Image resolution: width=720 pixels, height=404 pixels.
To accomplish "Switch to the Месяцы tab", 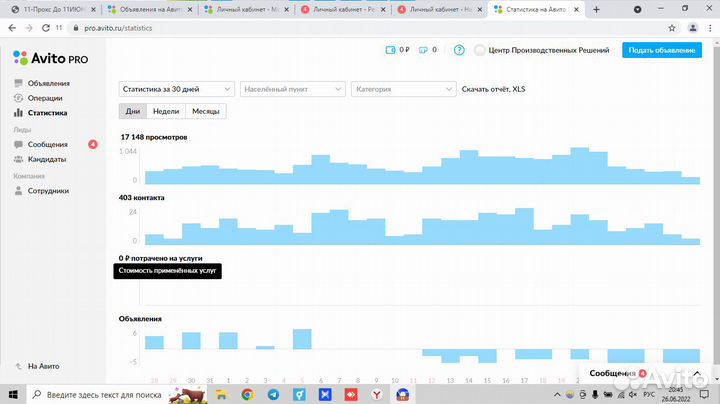I will click(x=206, y=112).
